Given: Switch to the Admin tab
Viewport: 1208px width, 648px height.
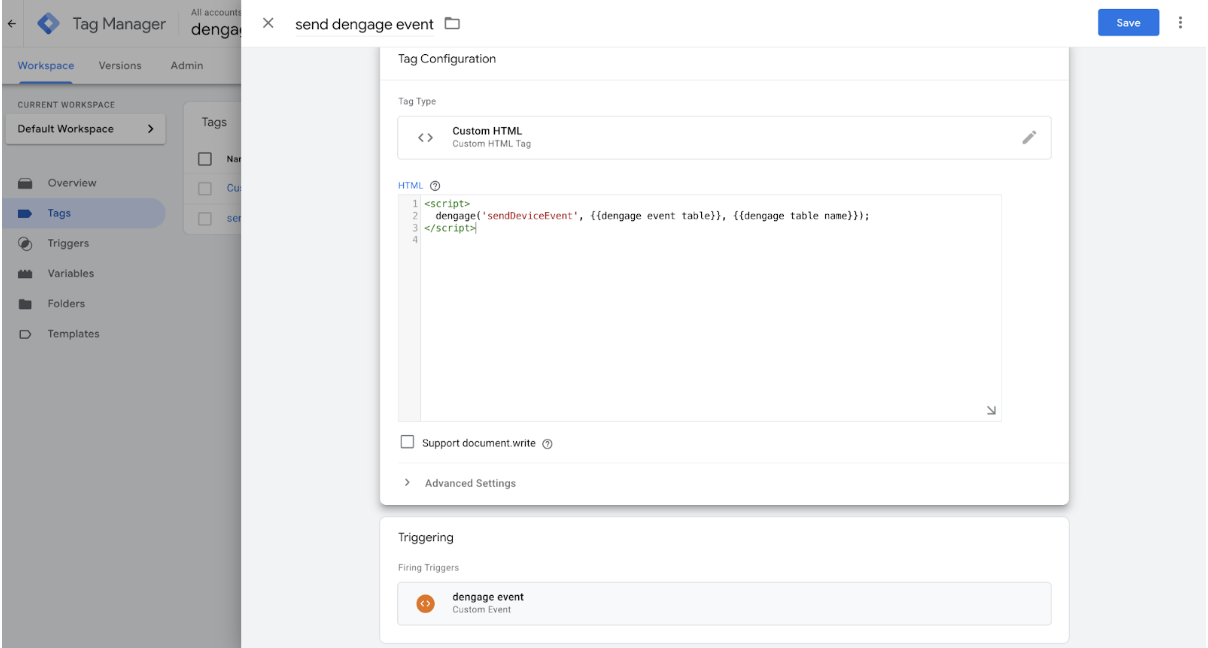Looking at the screenshot, I should tap(186, 65).
